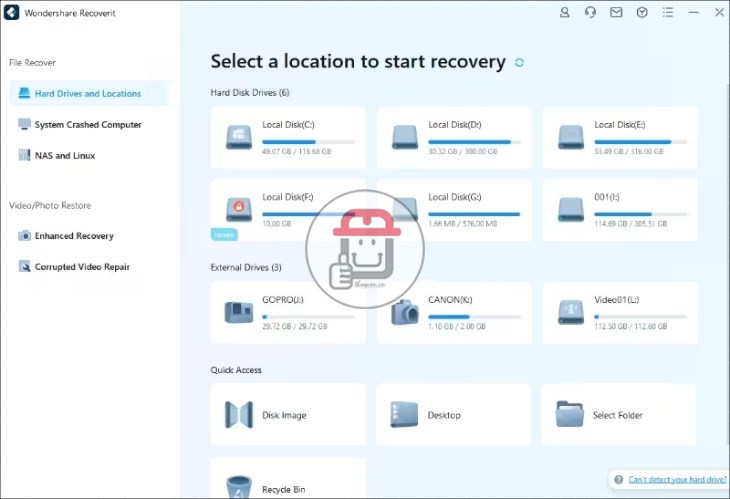Screen dimensions: 730x499
Task: Click the 29.72 GB / 29.72 GB text
Action: point(295,326)
